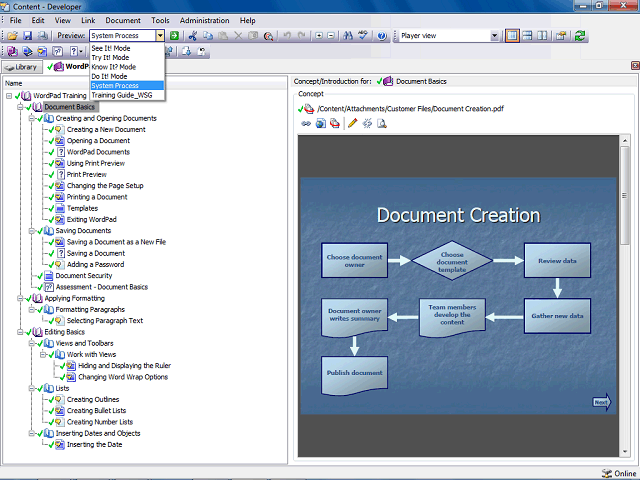Select the Using Print Preview topic
This screenshot has width=640, height=480.
click(x=96, y=163)
